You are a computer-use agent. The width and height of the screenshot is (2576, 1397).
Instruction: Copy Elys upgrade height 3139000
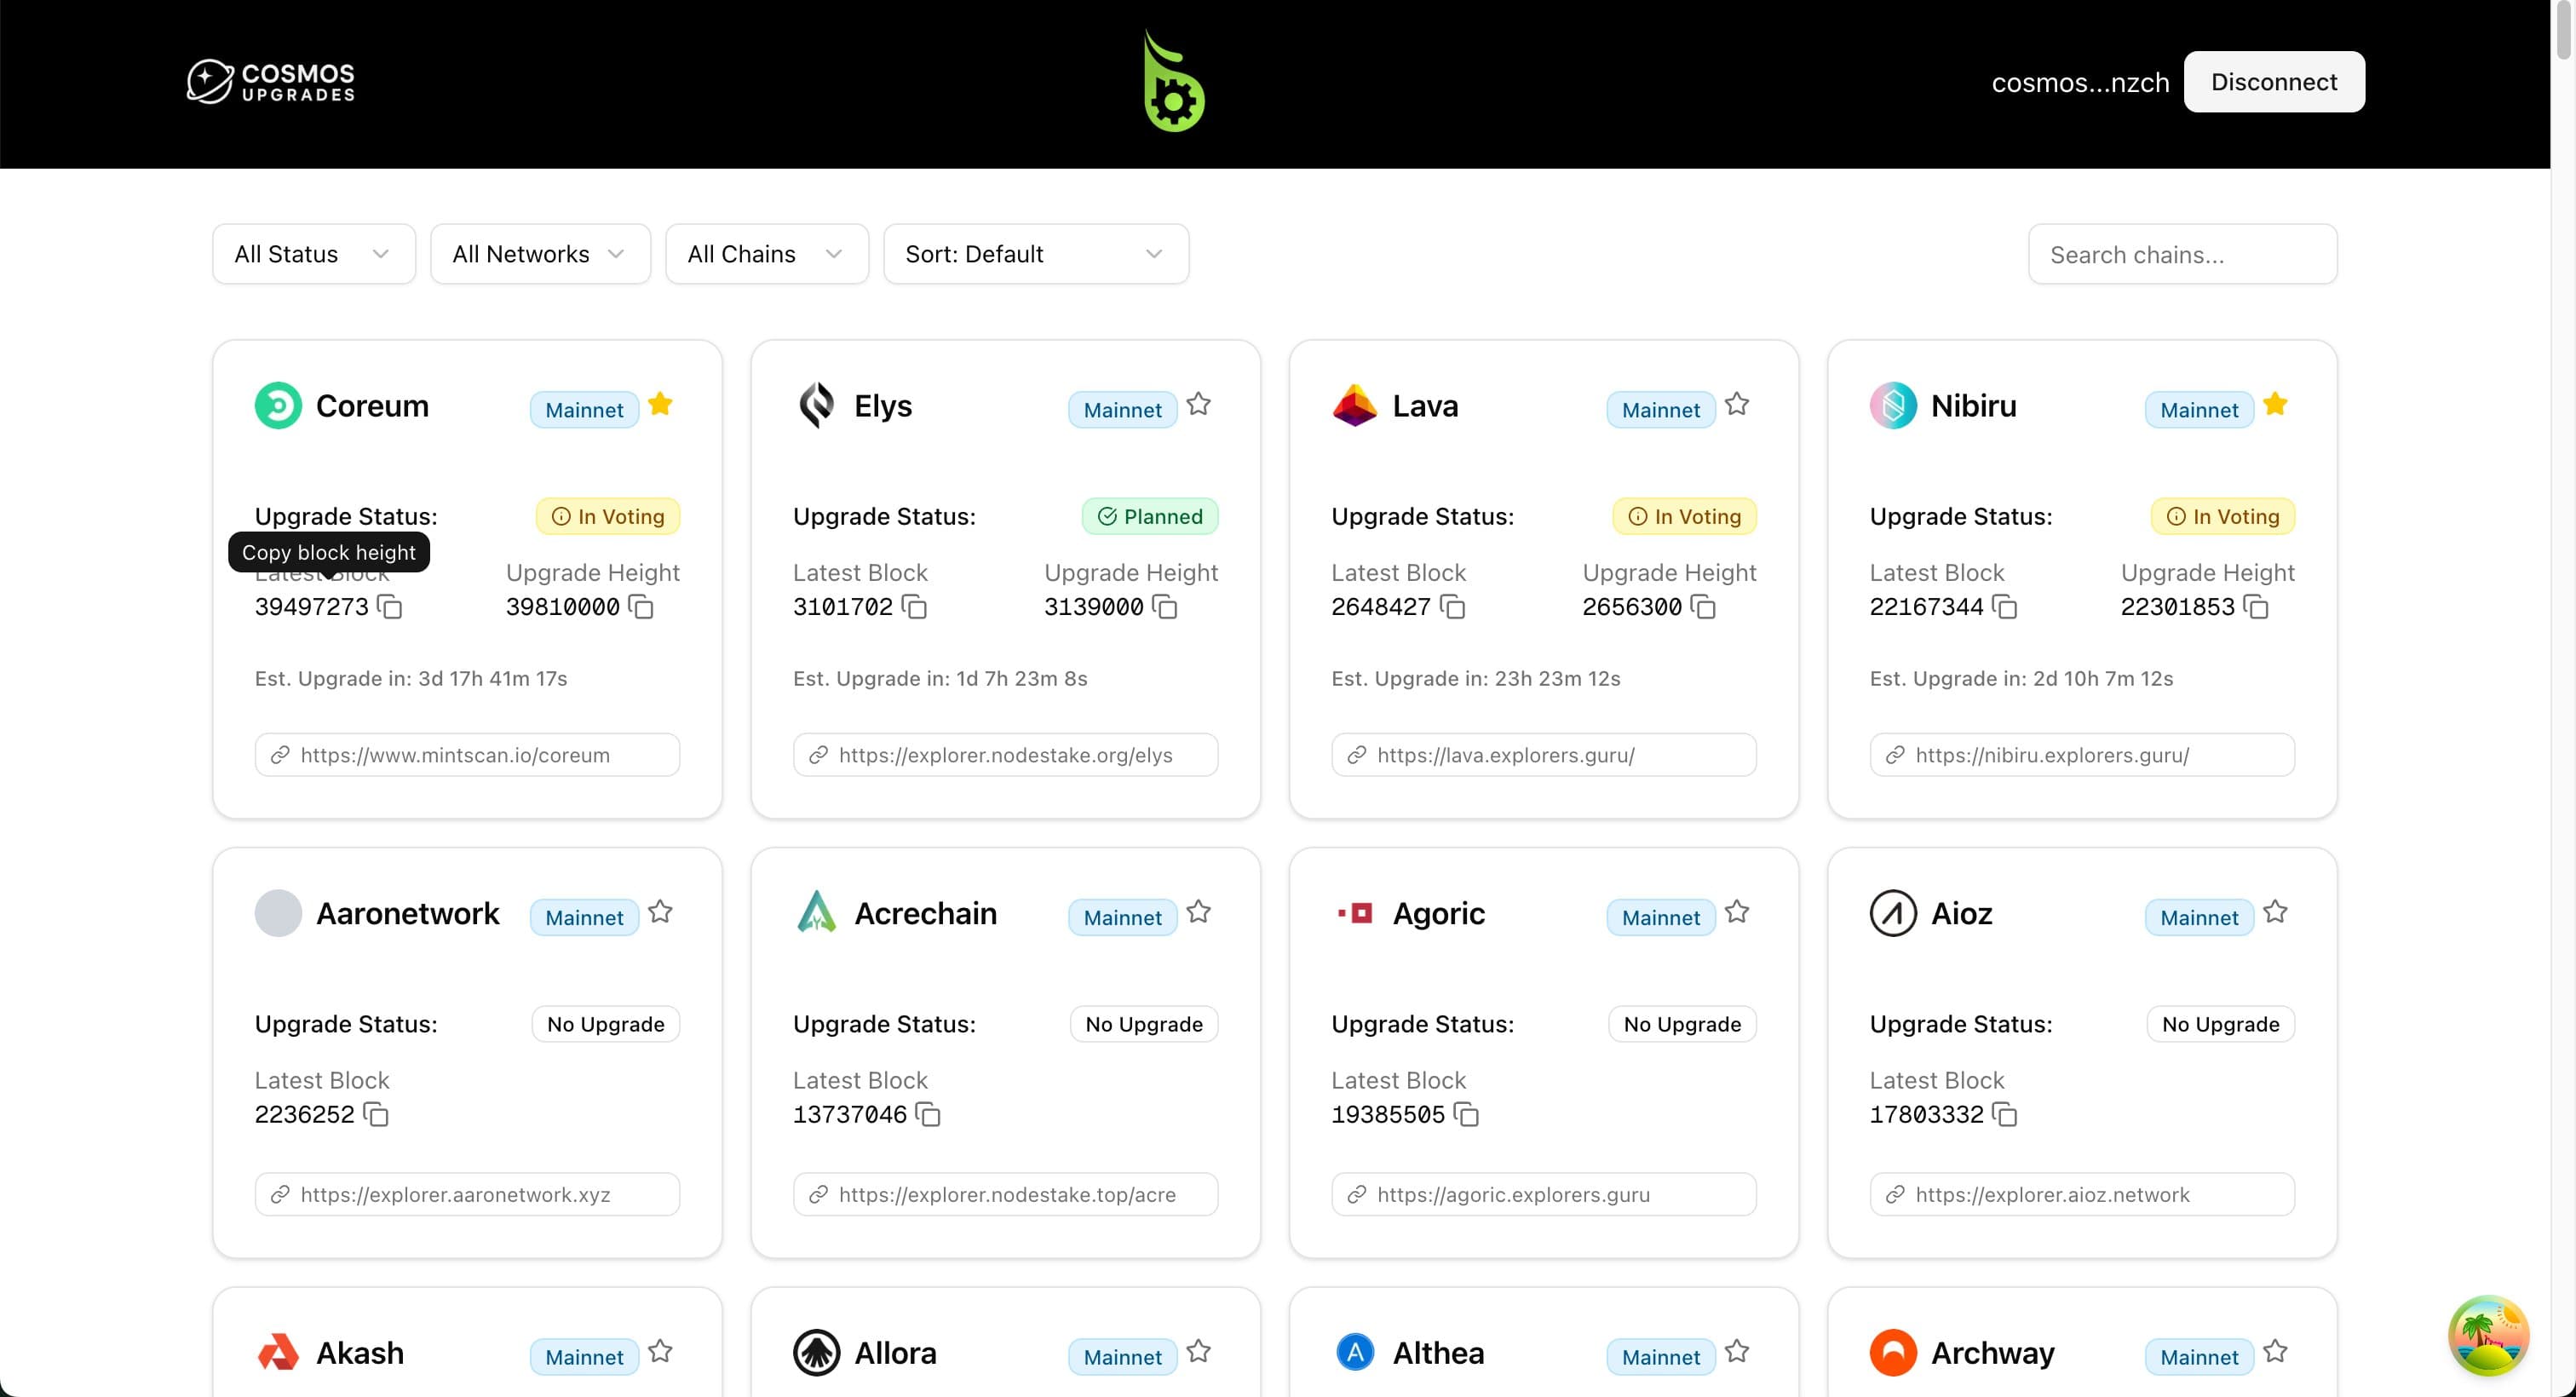tap(1165, 607)
